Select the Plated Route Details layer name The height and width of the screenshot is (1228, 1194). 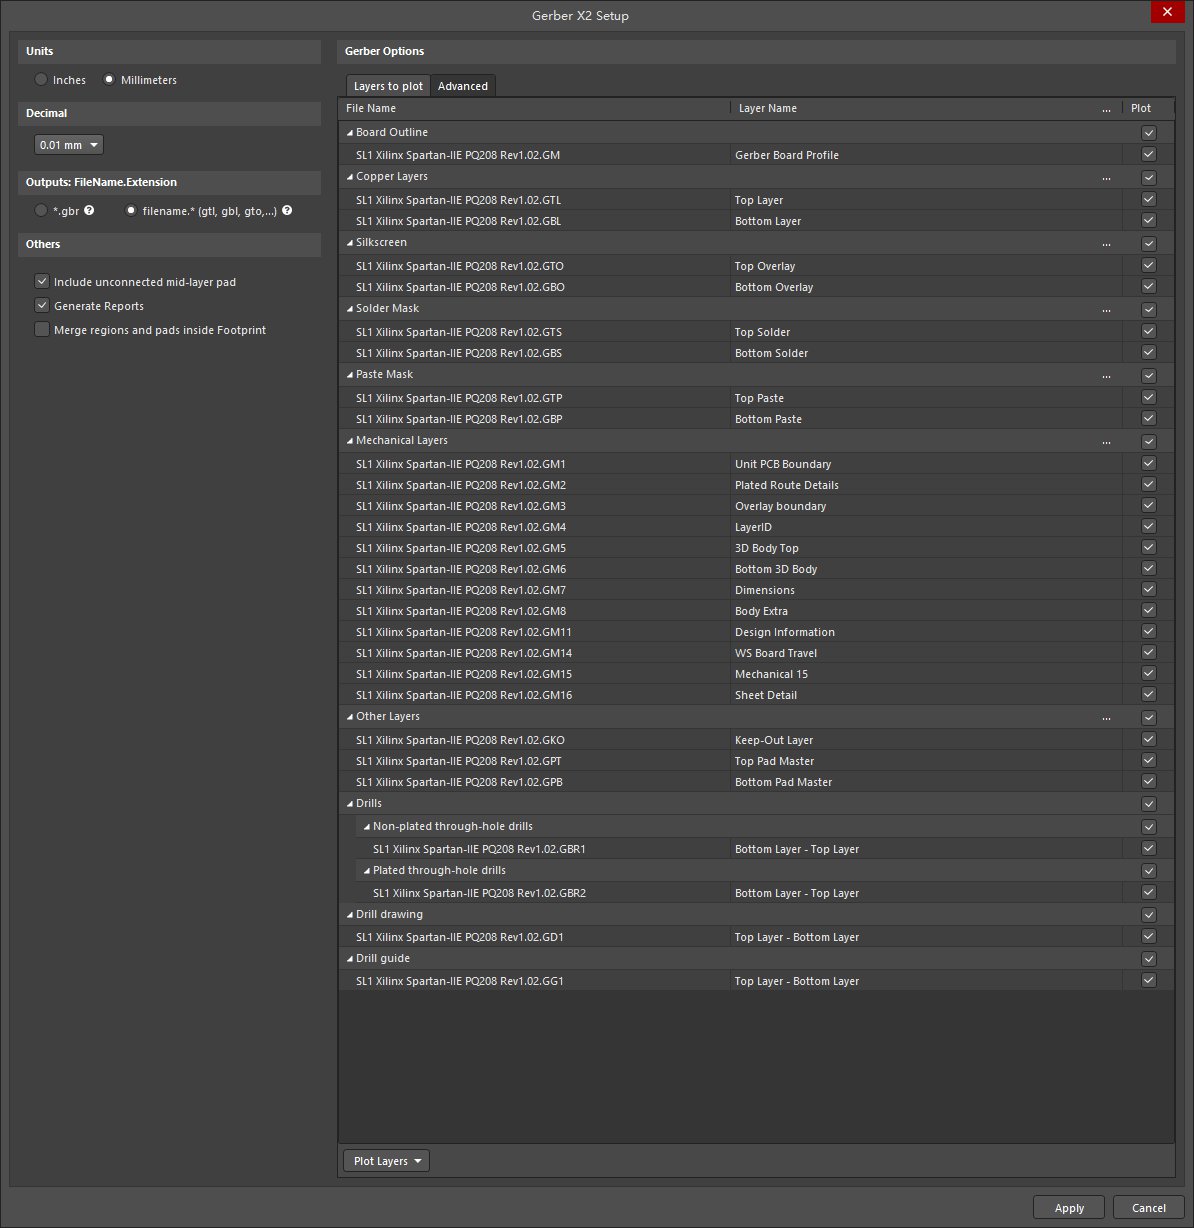(x=787, y=485)
